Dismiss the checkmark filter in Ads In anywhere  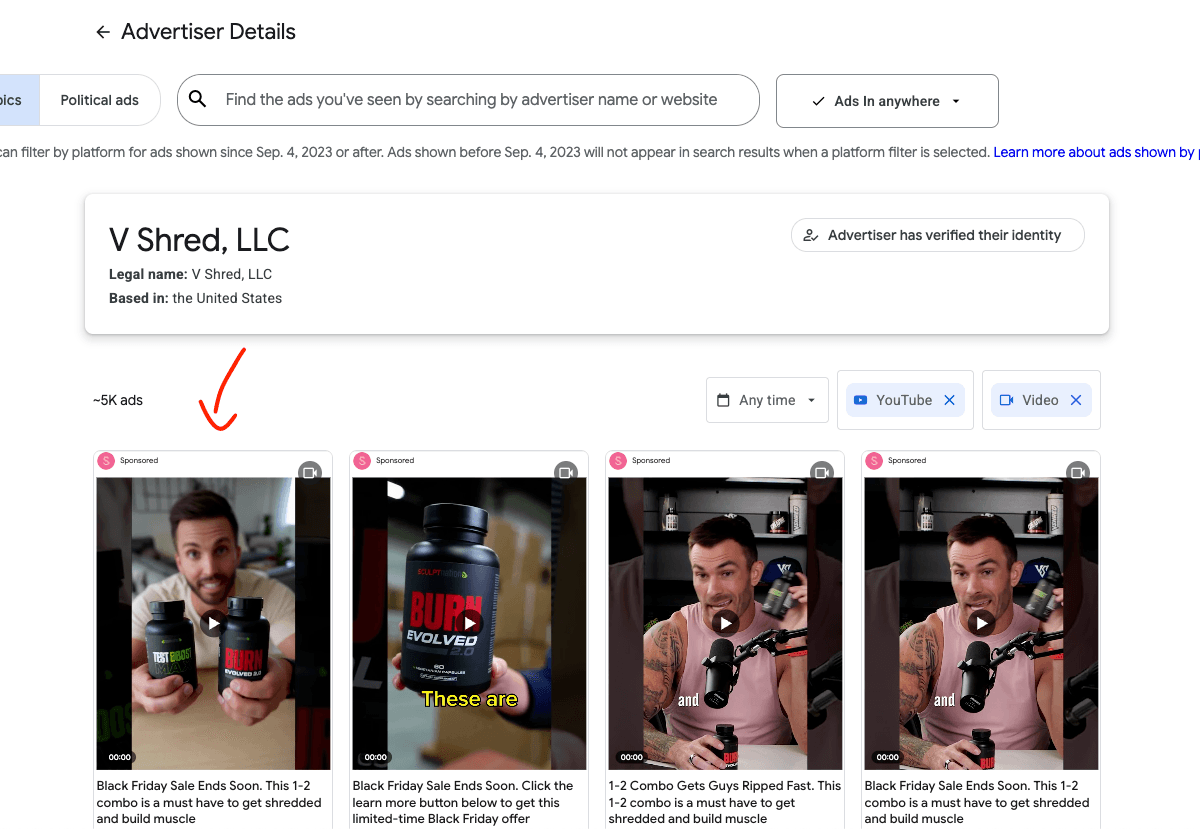pos(816,100)
